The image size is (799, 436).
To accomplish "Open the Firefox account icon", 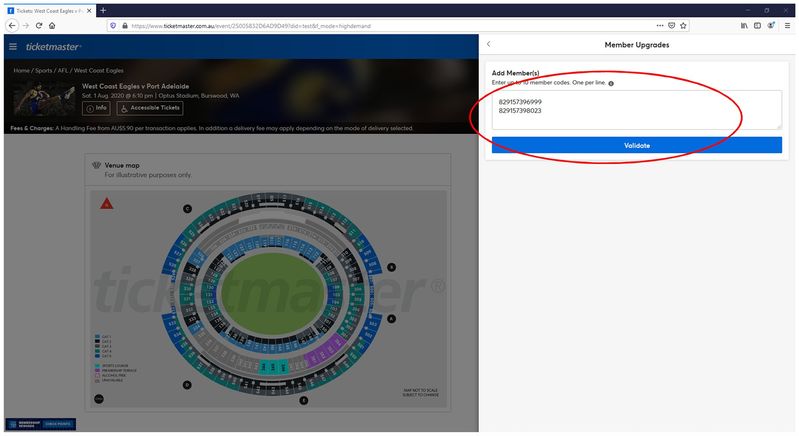I will (771, 25).
